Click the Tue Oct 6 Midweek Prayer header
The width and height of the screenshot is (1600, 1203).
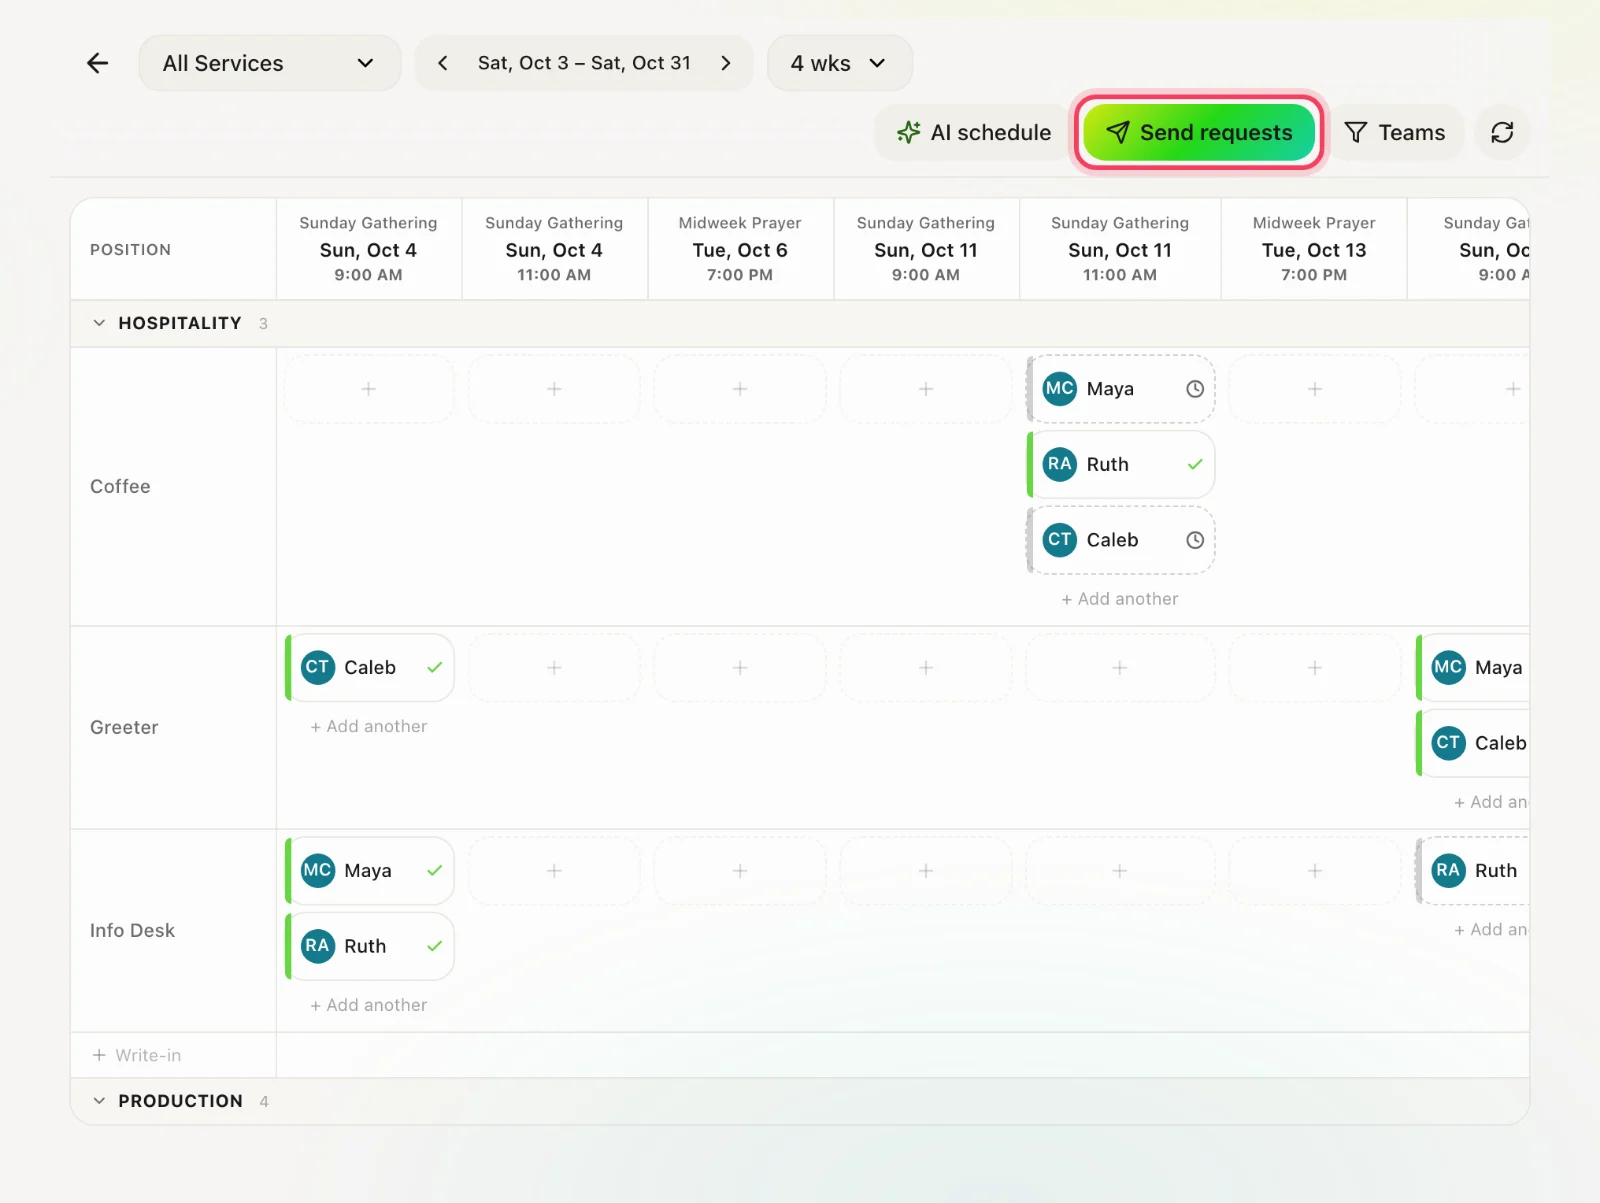pyautogui.click(x=740, y=249)
